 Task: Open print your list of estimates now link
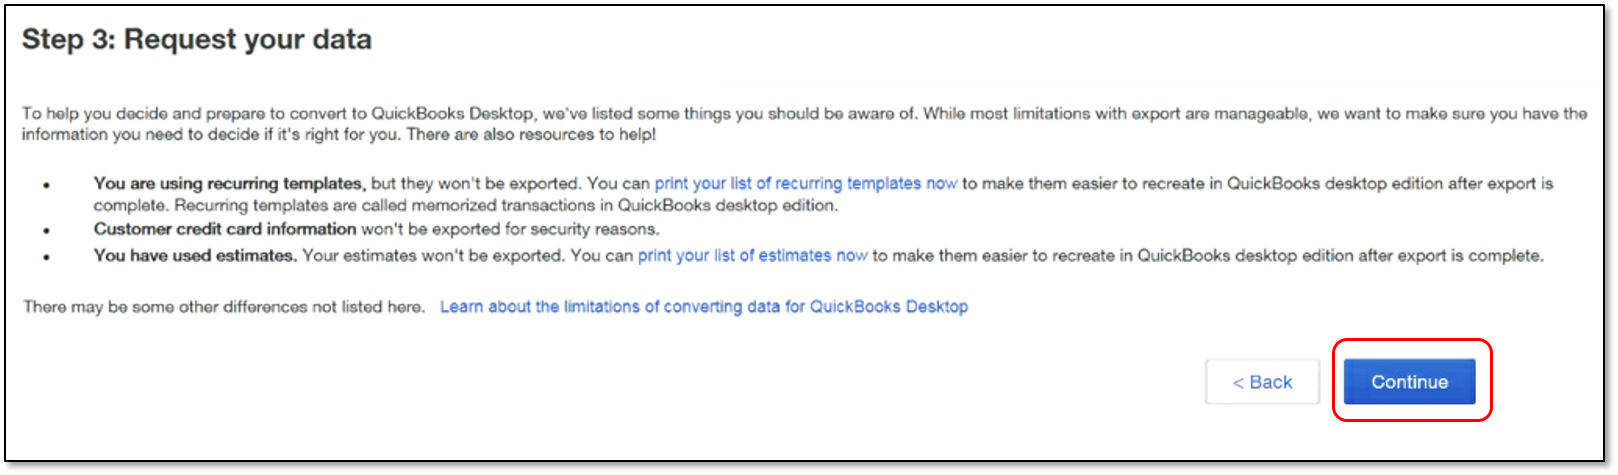pos(752,256)
